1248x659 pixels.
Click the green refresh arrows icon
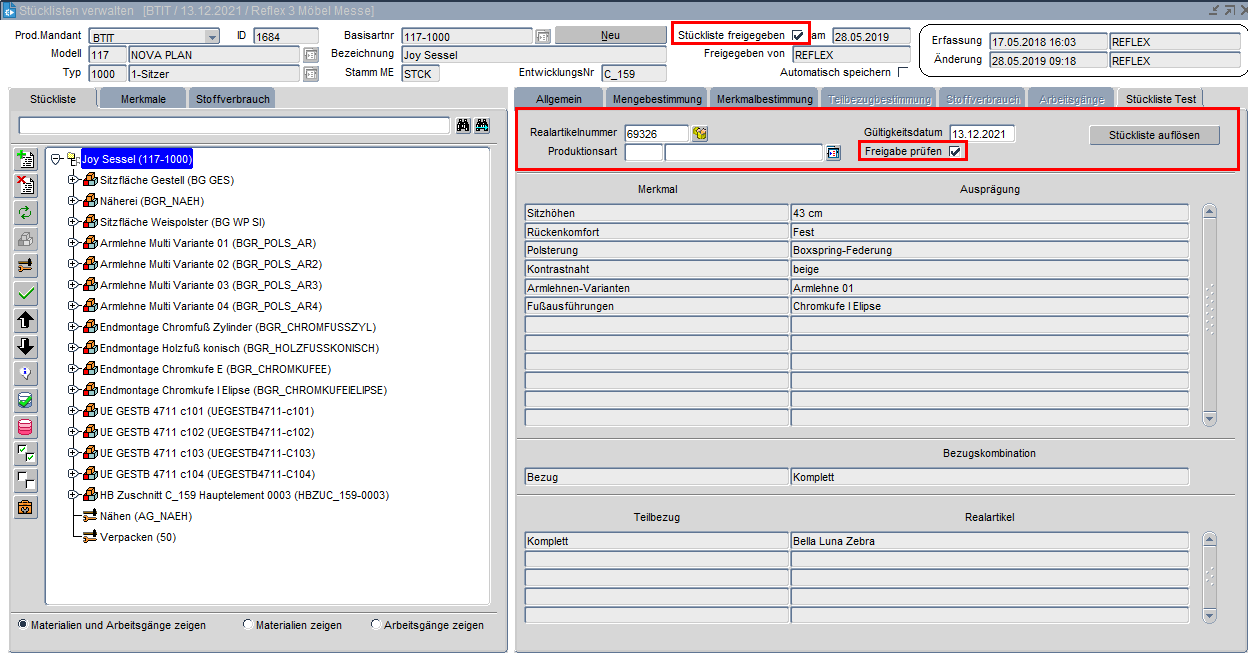pyautogui.click(x=27, y=212)
